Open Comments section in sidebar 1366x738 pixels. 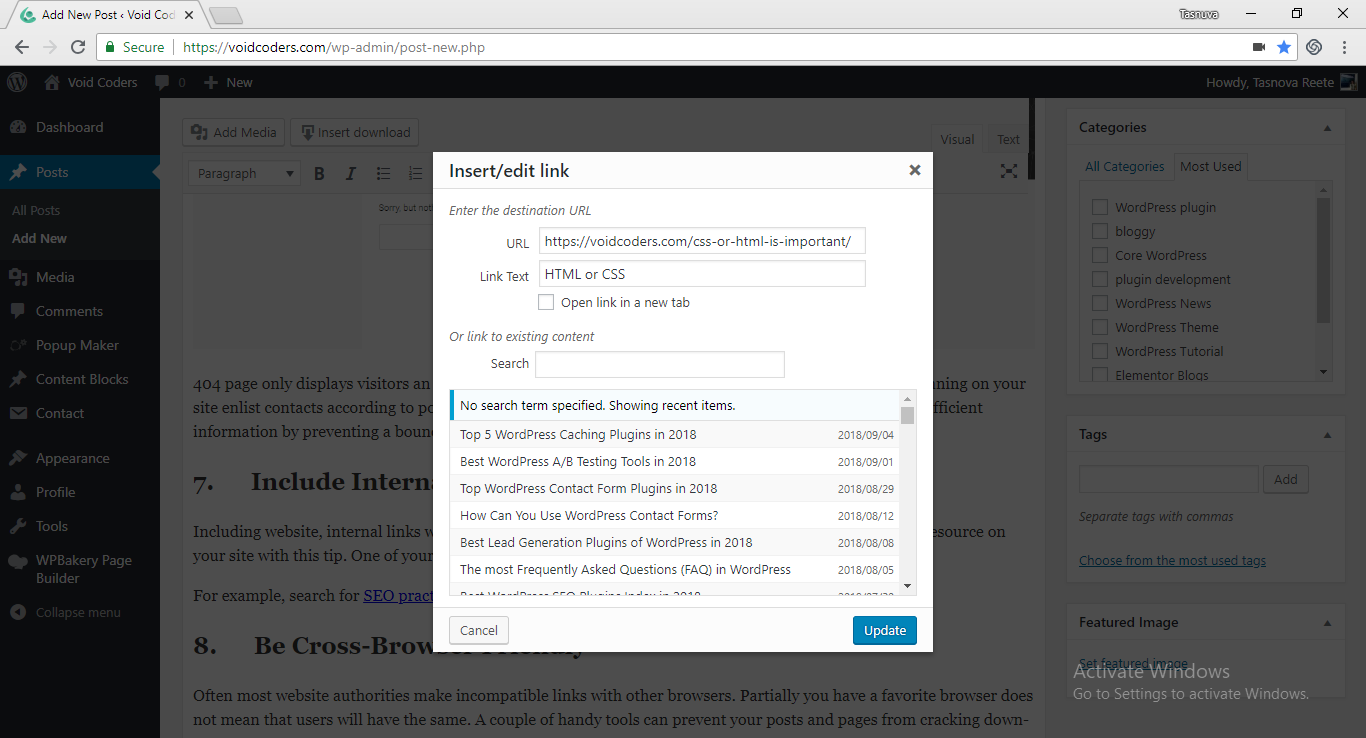(x=80, y=311)
